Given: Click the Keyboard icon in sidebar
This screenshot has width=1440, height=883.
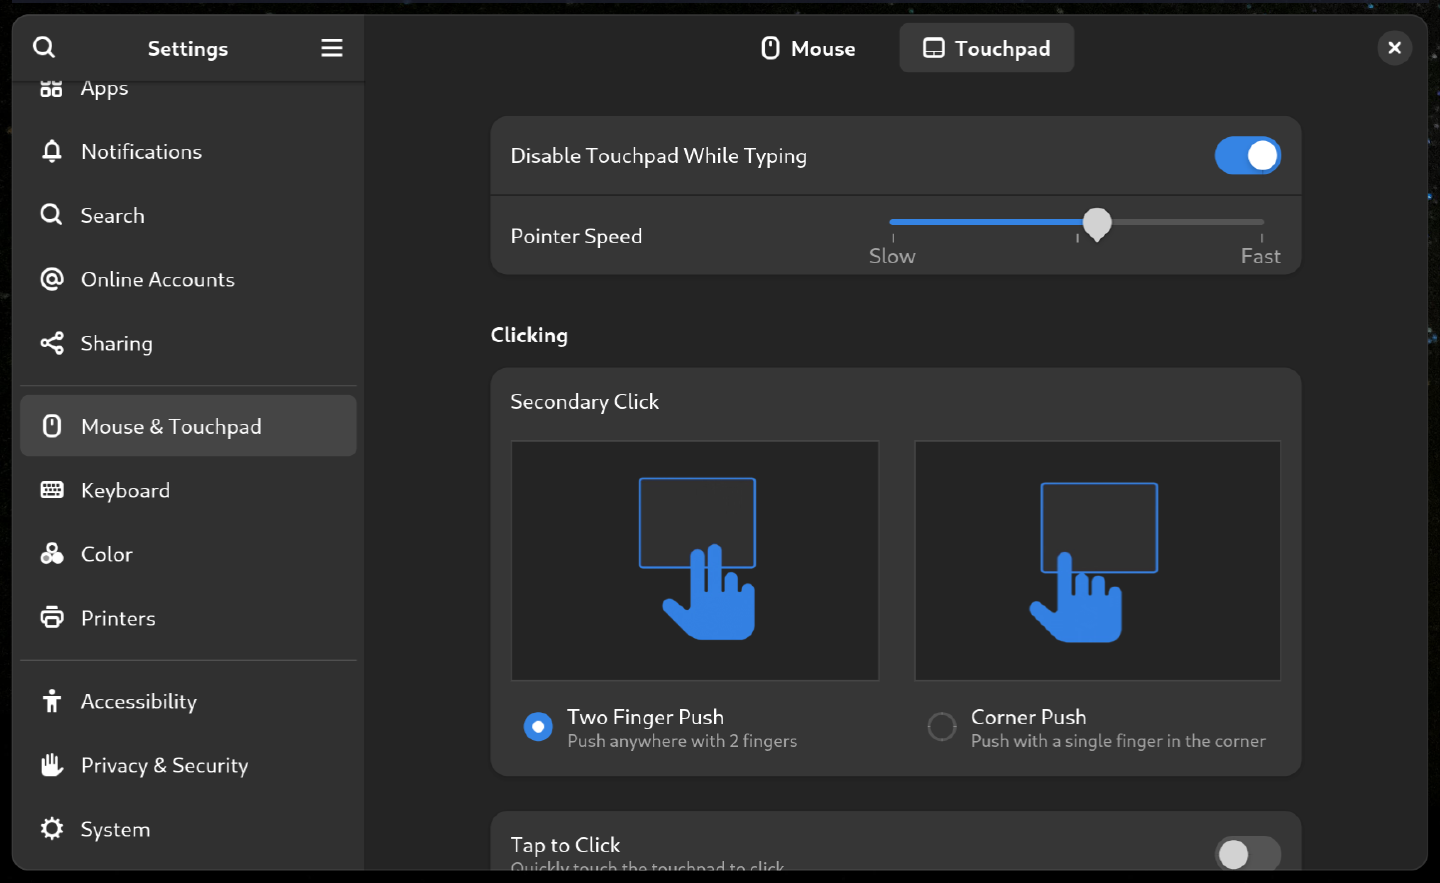Looking at the screenshot, I should tap(52, 490).
